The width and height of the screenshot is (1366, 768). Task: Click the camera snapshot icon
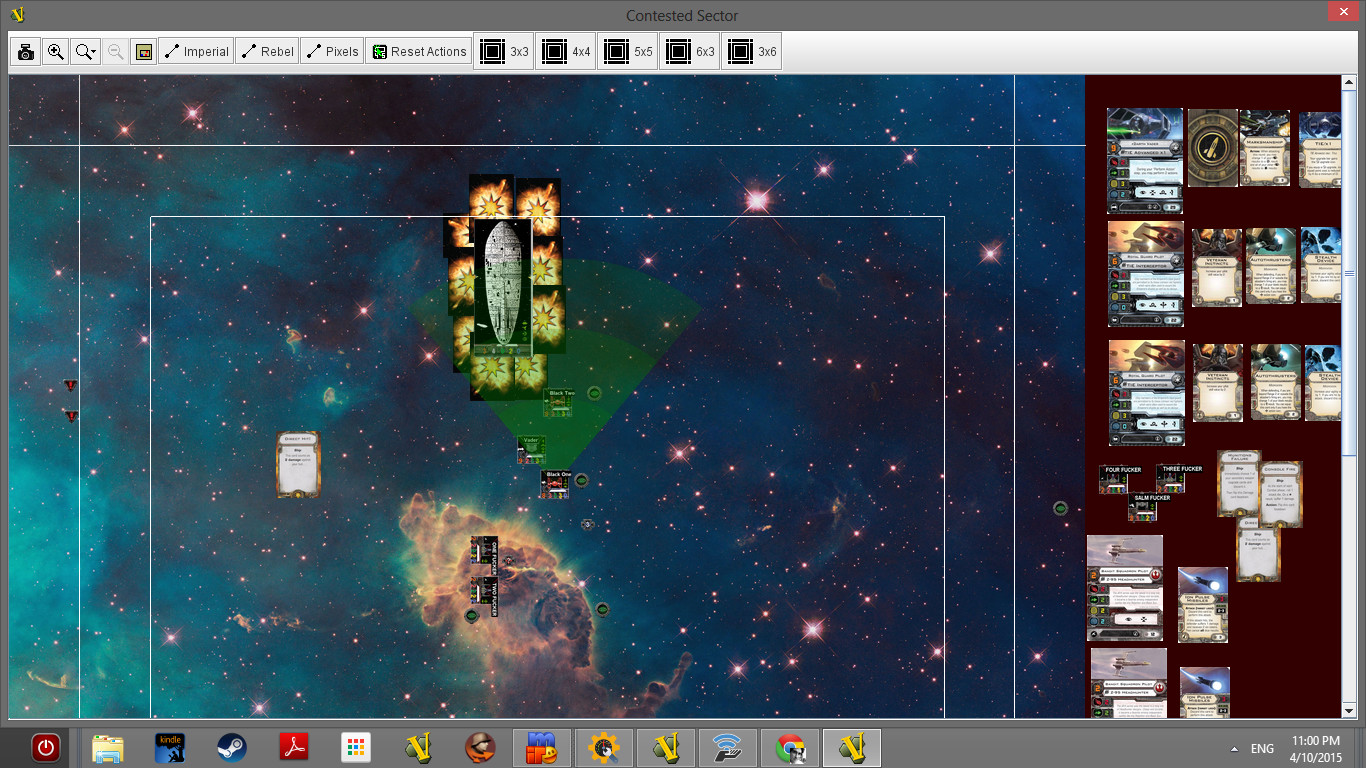click(x=26, y=52)
